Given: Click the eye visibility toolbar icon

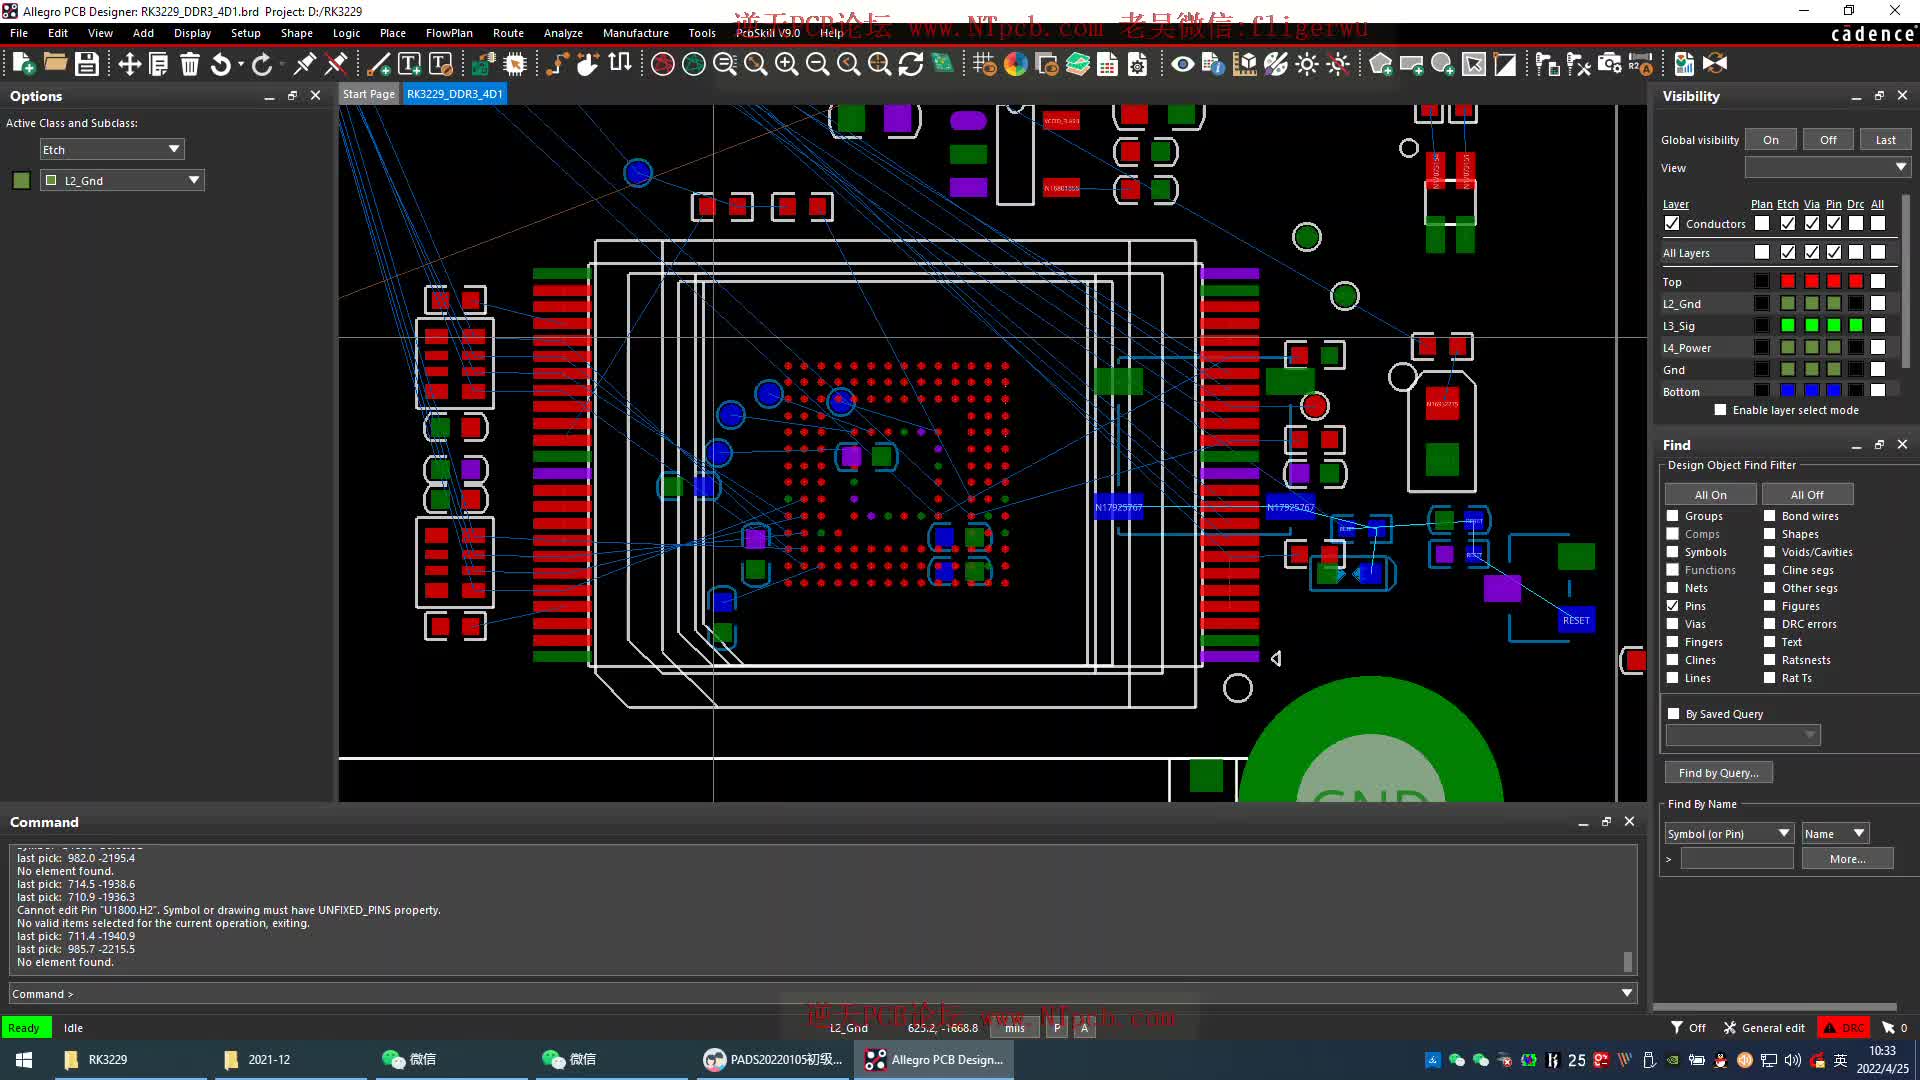Looking at the screenshot, I should pos(1183,64).
